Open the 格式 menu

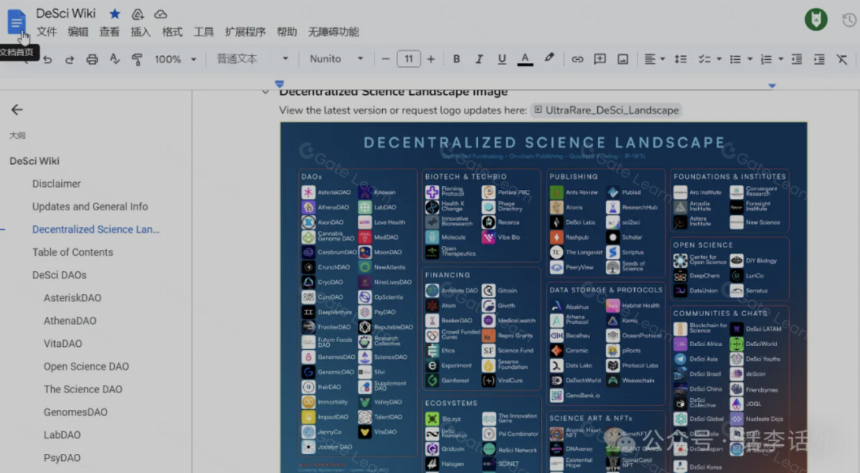coord(172,32)
